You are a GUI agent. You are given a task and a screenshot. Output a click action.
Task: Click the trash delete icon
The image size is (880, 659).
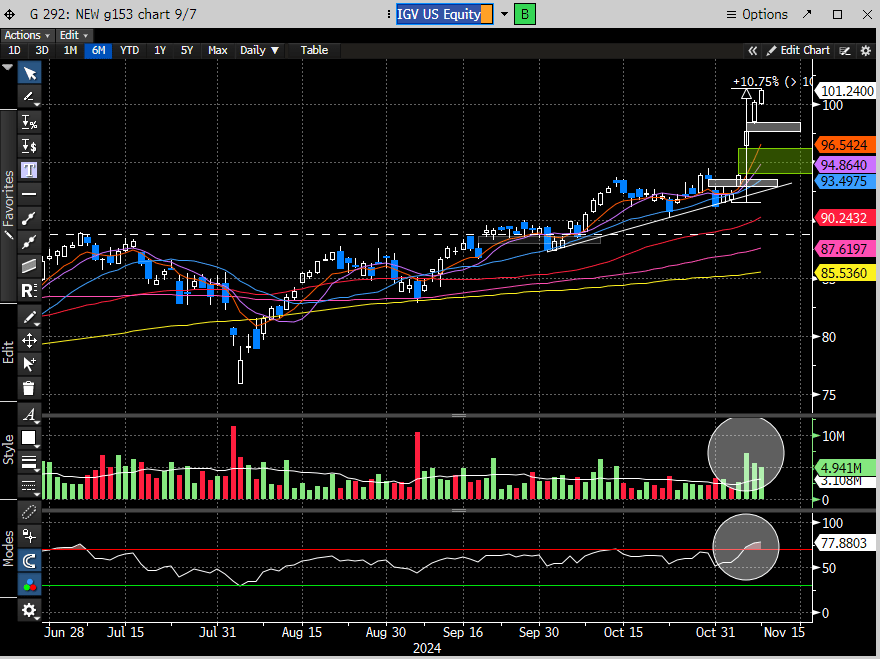pos(29,388)
